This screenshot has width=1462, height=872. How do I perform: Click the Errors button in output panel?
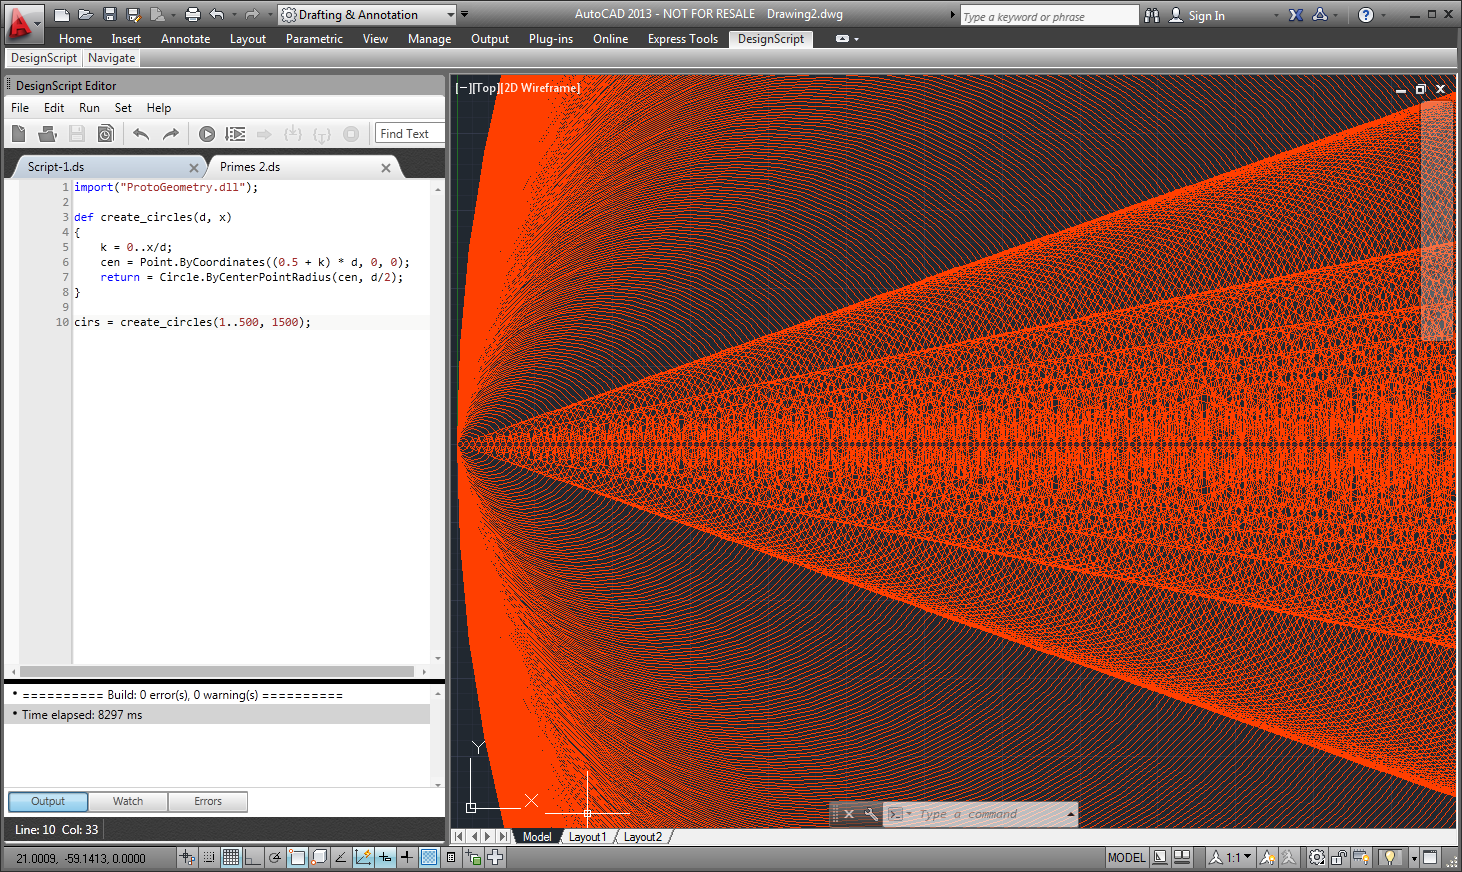208,801
